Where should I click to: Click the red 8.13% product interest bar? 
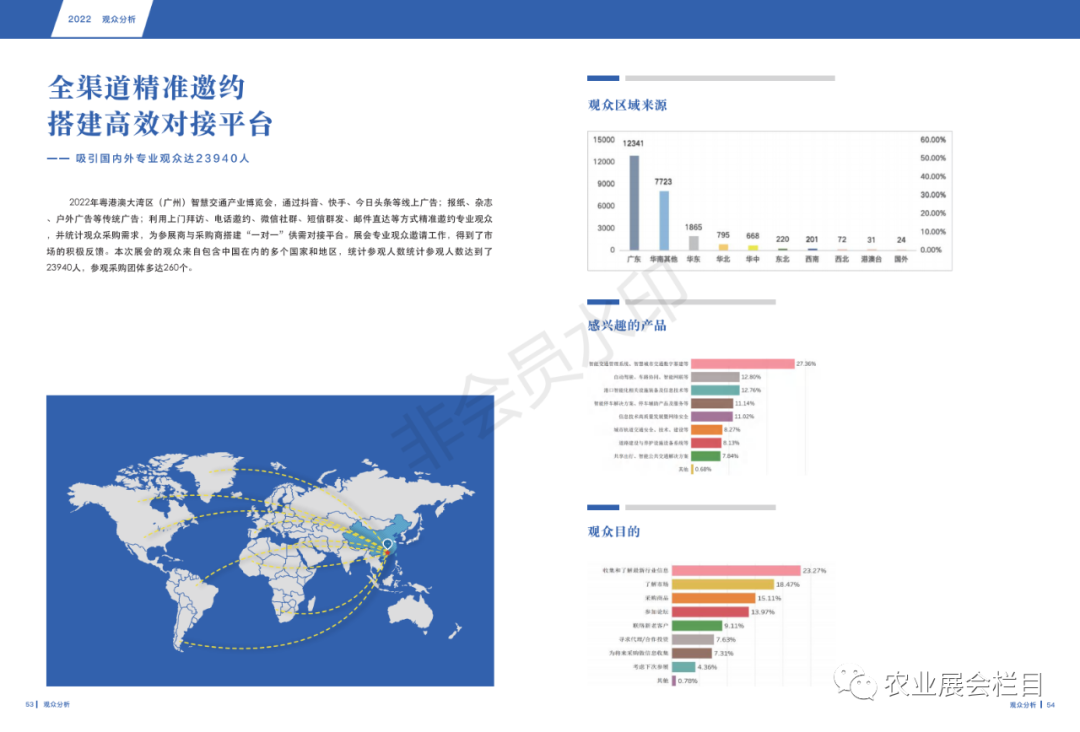pos(706,443)
